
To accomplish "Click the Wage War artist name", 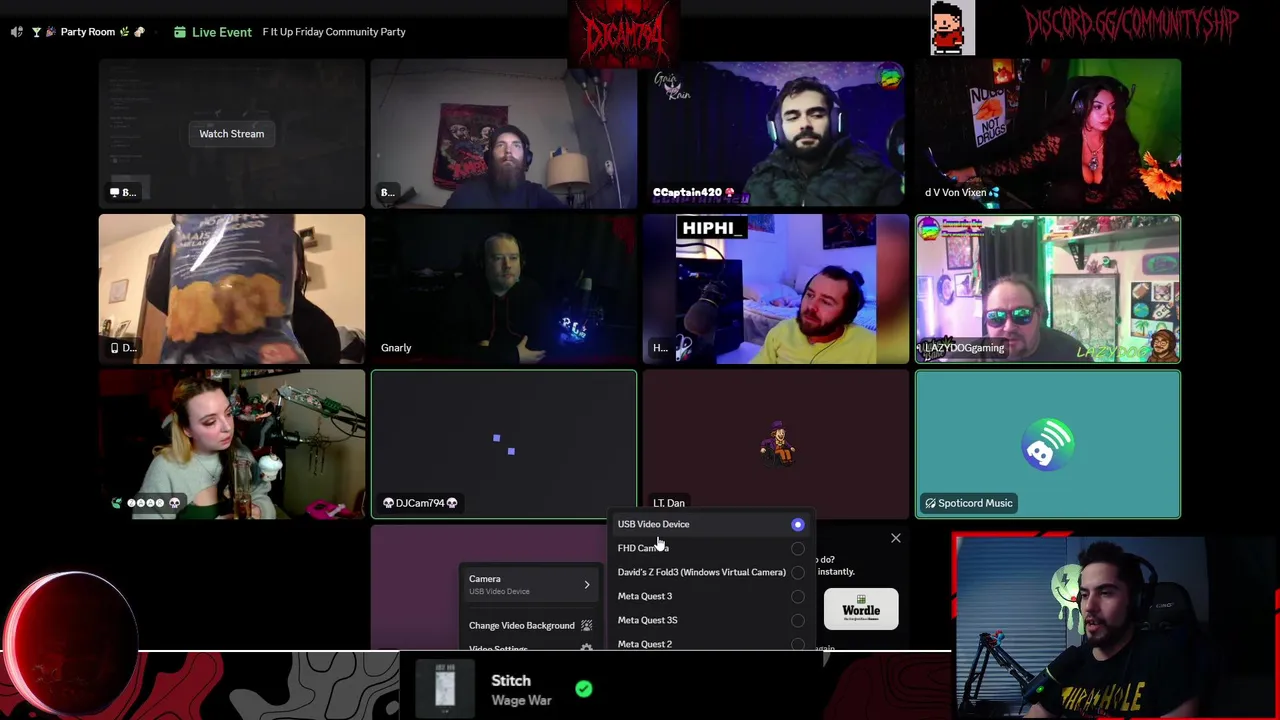I will [x=521, y=700].
